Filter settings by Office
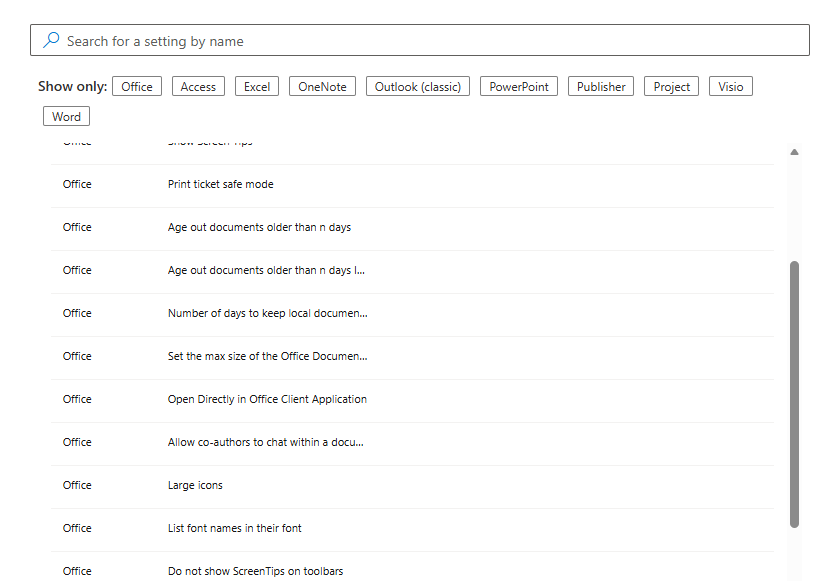The width and height of the screenshot is (831, 581). 137,86
